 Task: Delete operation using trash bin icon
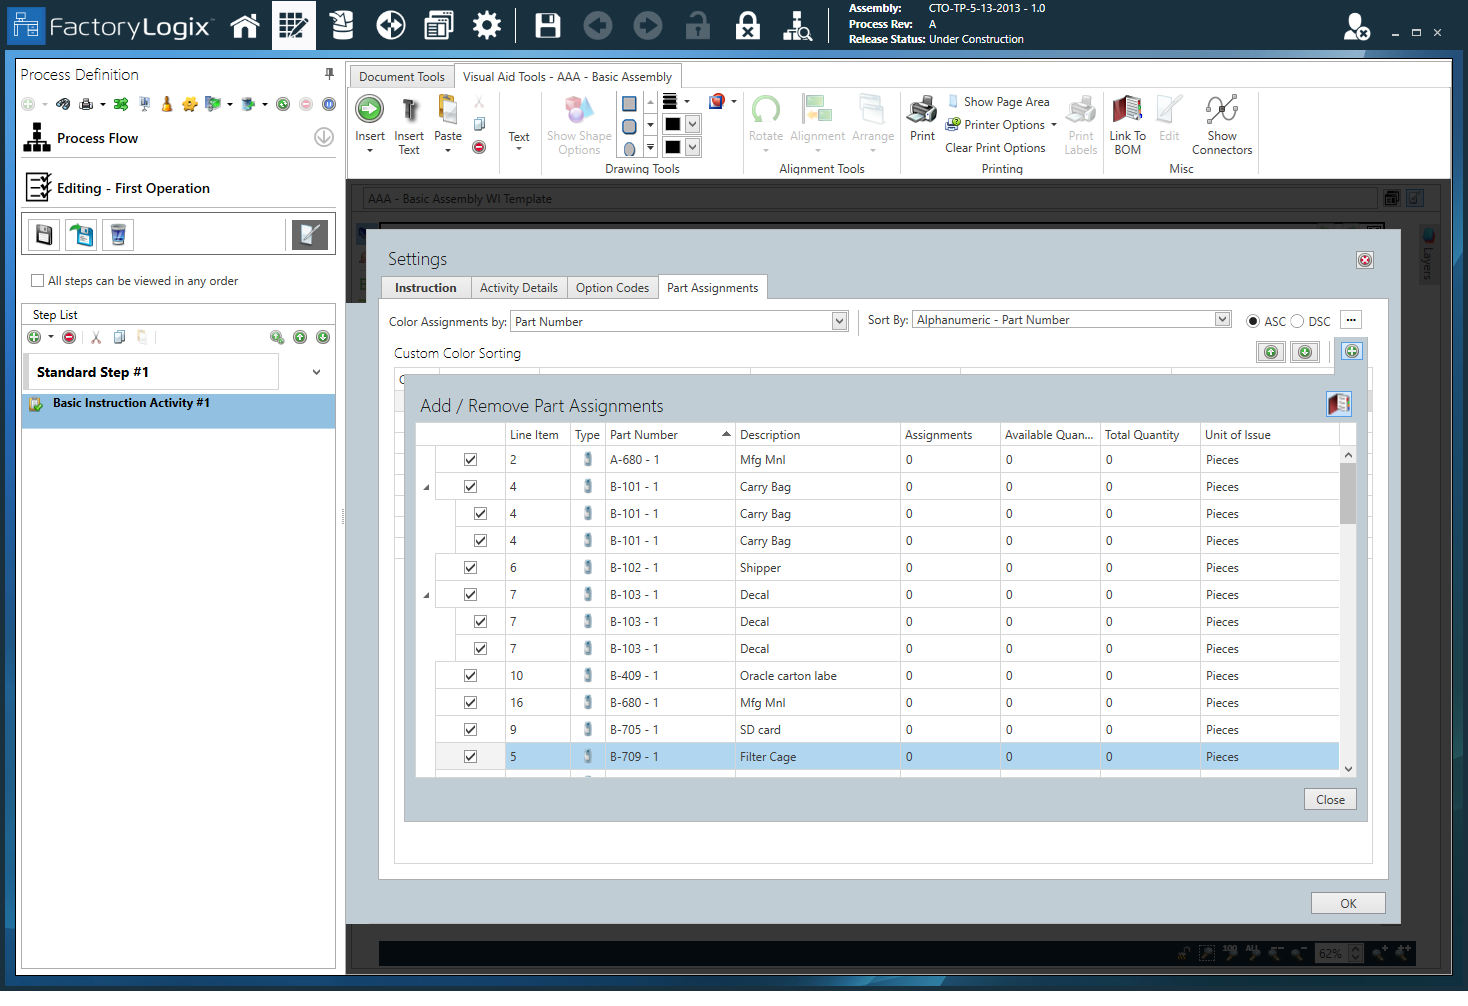coord(118,235)
